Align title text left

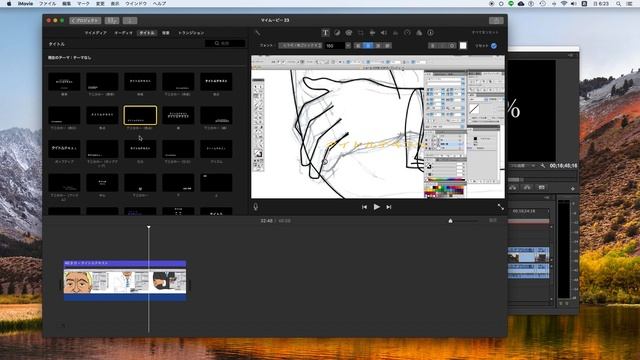tap(358, 46)
